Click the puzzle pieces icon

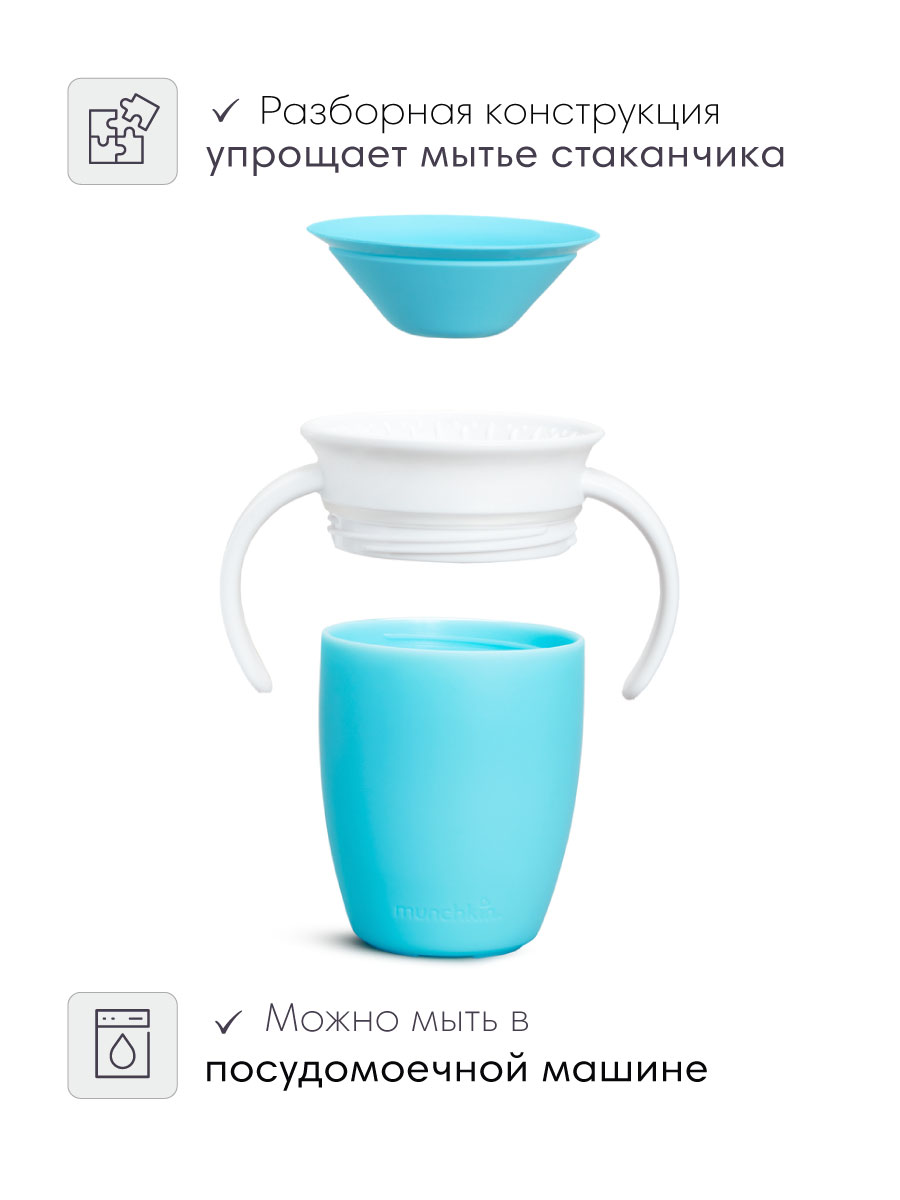coord(122,131)
